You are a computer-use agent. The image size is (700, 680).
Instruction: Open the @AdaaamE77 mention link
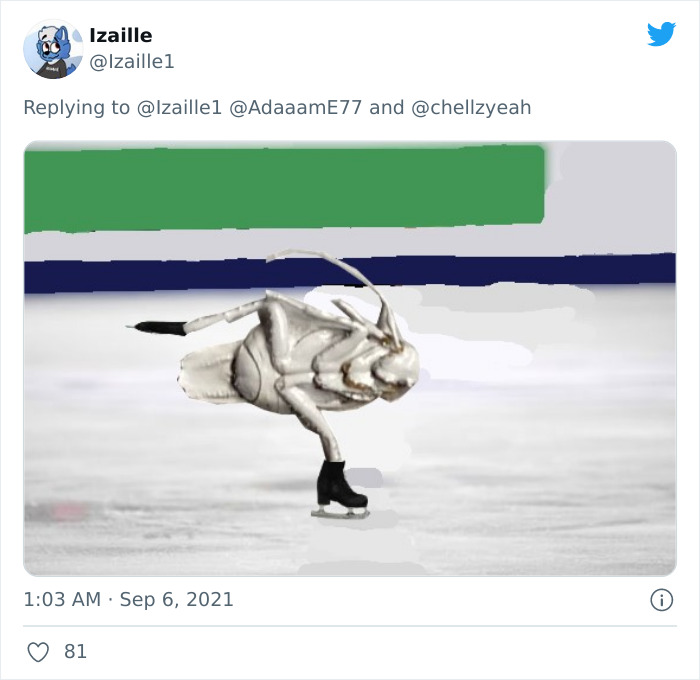tap(296, 107)
